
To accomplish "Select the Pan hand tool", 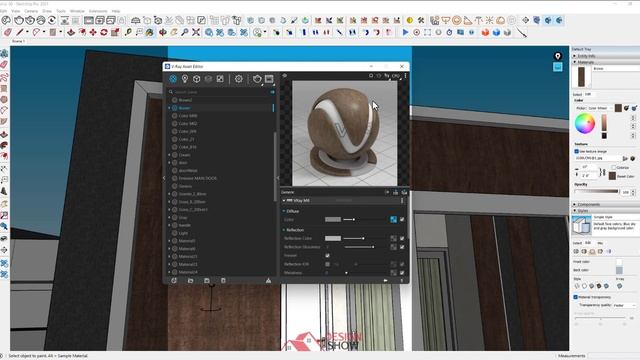I will click(x=174, y=32).
